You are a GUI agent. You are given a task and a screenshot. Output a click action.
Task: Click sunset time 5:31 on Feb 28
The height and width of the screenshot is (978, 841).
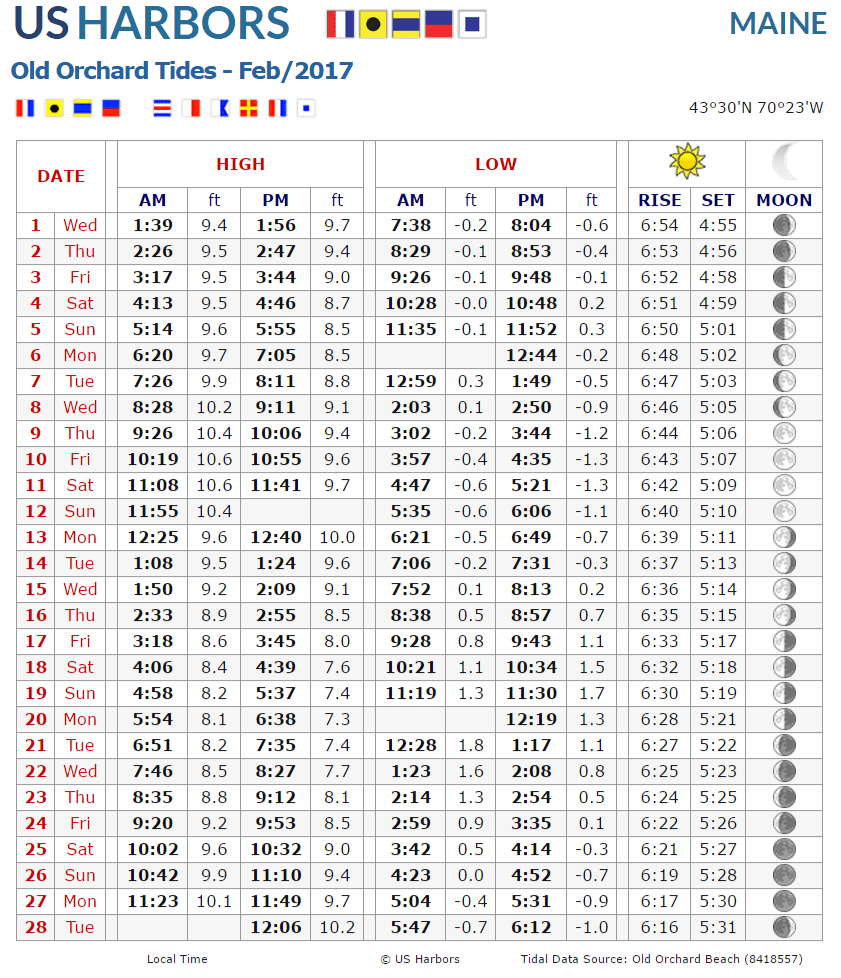pos(717,927)
